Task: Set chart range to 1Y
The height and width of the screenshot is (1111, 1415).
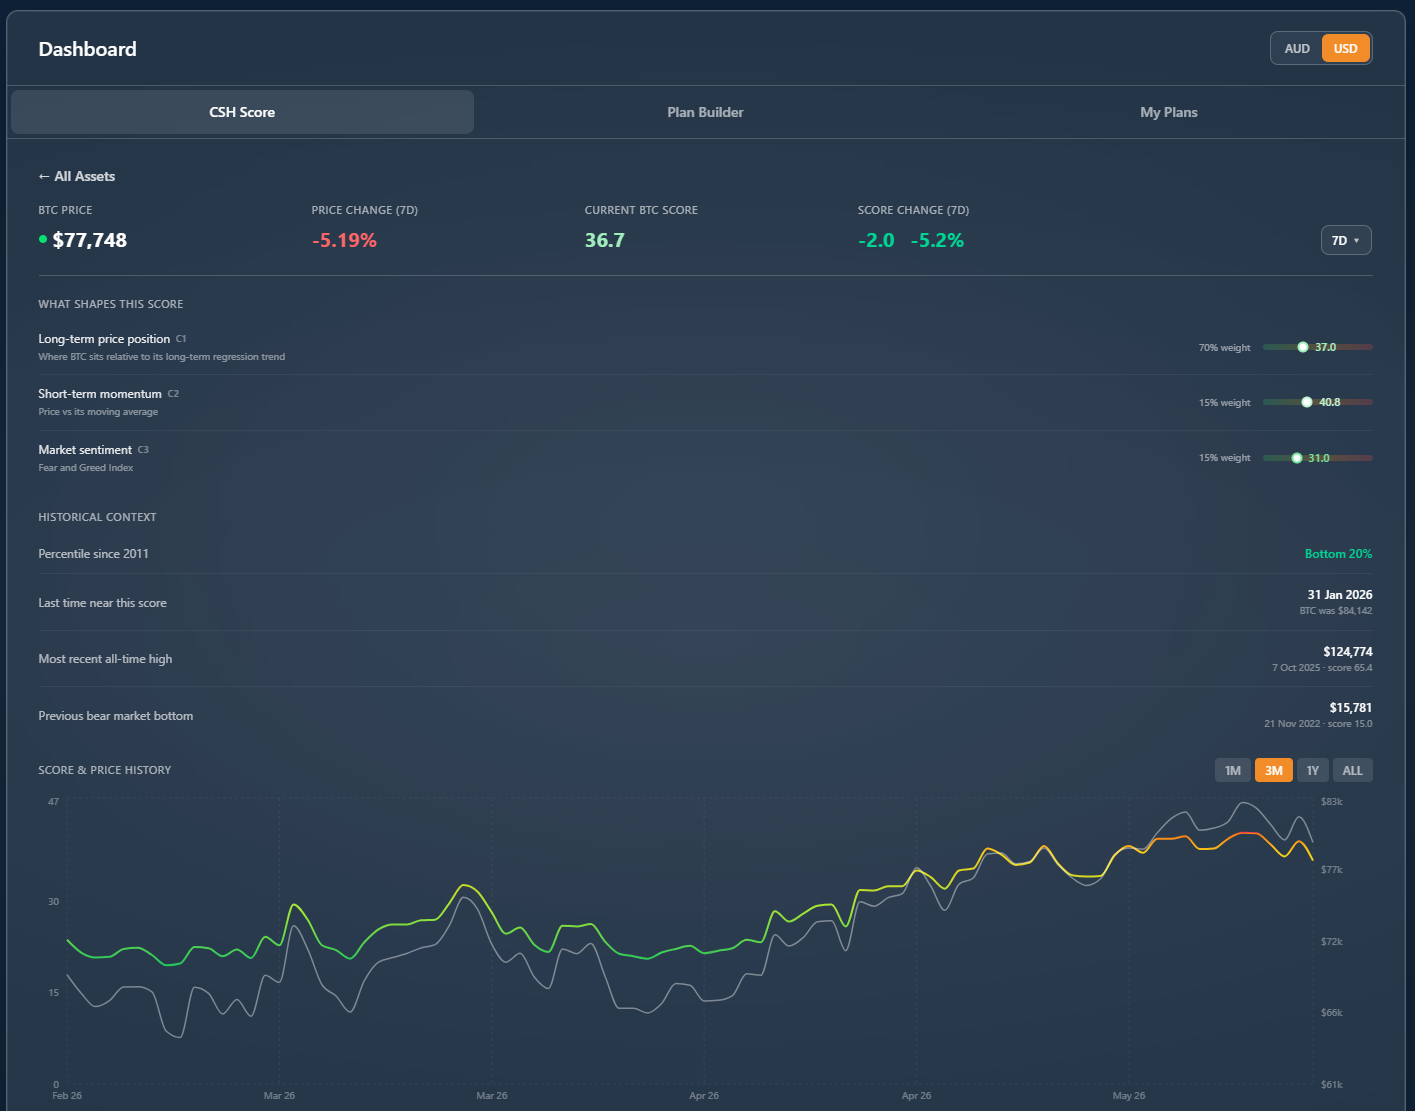Action: pyautogui.click(x=1312, y=770)
